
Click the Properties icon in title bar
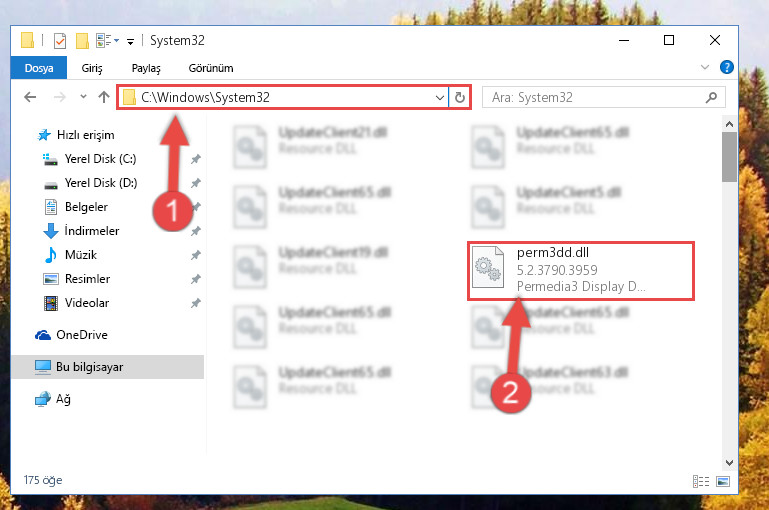click(x=60, y=41)
